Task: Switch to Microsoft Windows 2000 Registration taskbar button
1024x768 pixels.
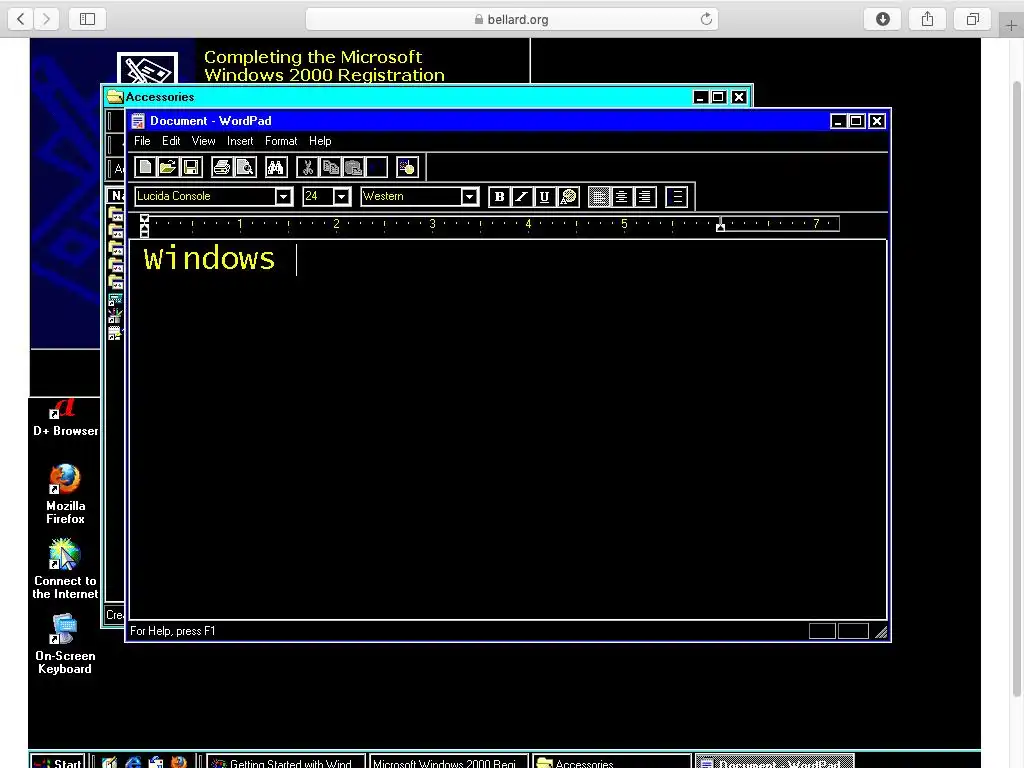Action: click(448, 762)
